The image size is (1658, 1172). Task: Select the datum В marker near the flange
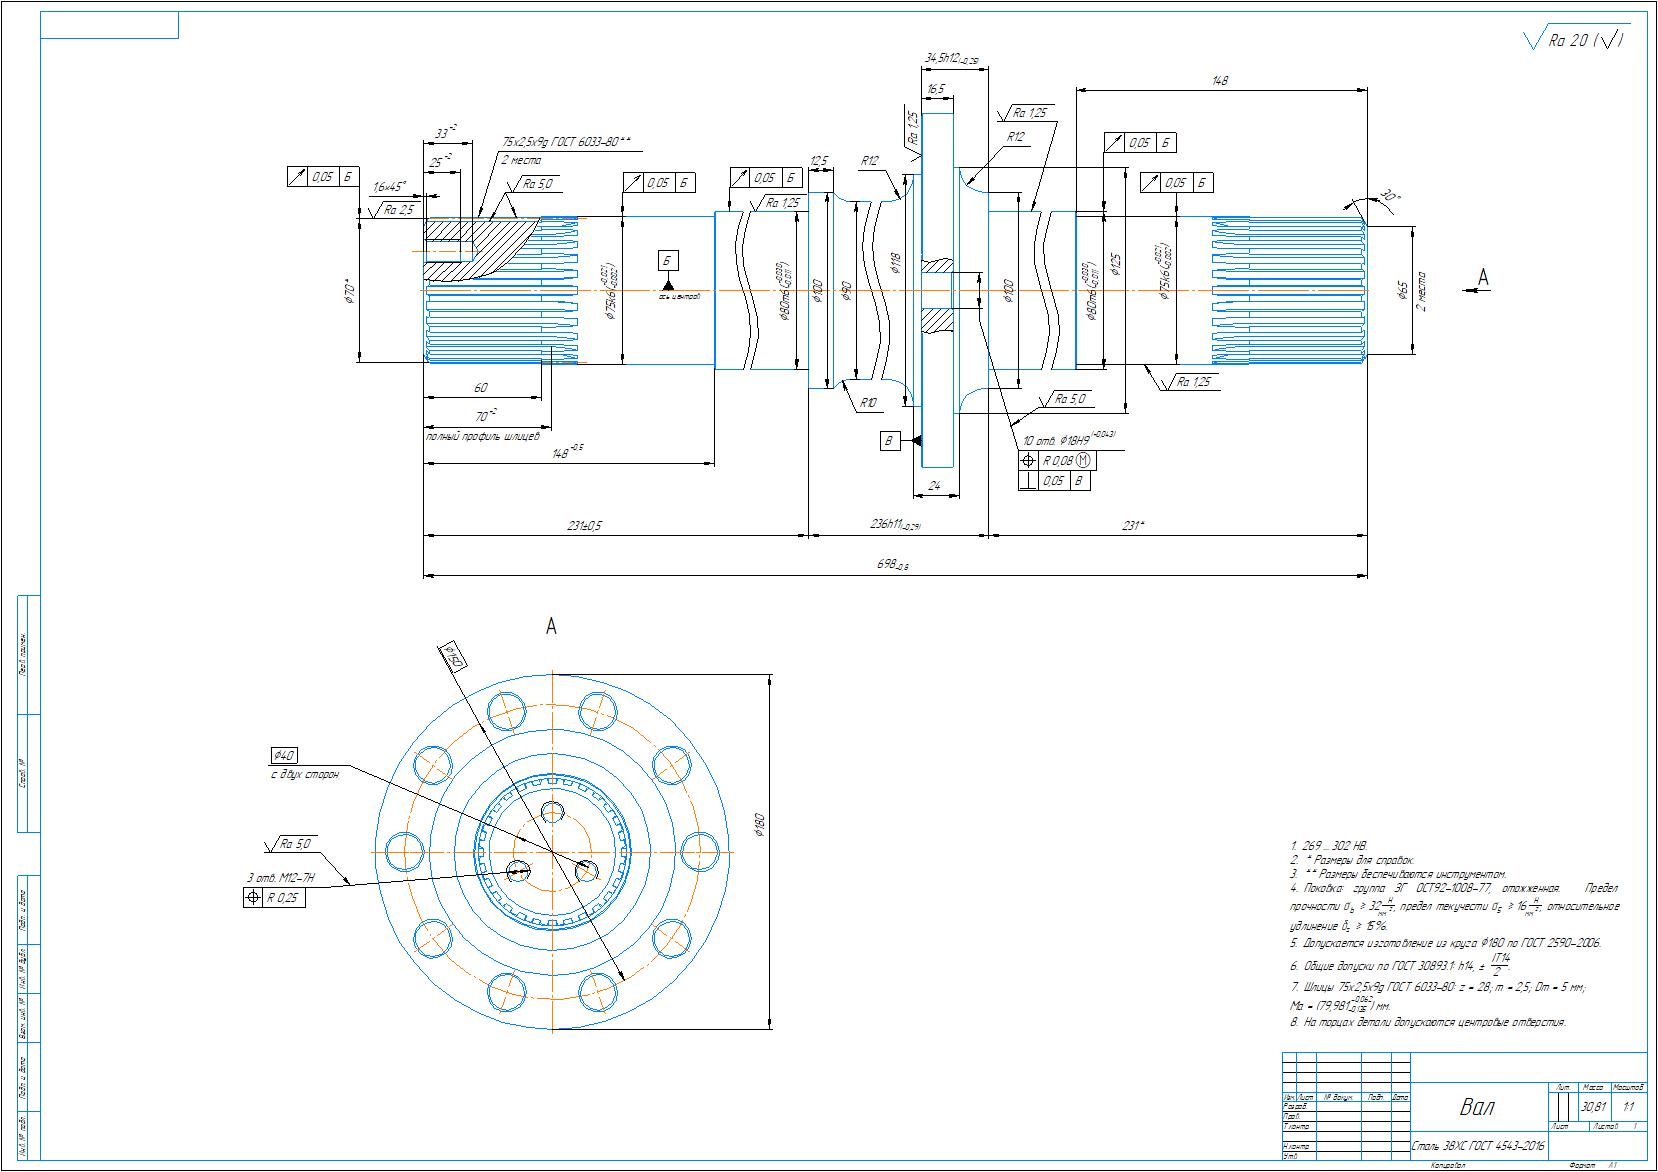[x=890, y=440]
